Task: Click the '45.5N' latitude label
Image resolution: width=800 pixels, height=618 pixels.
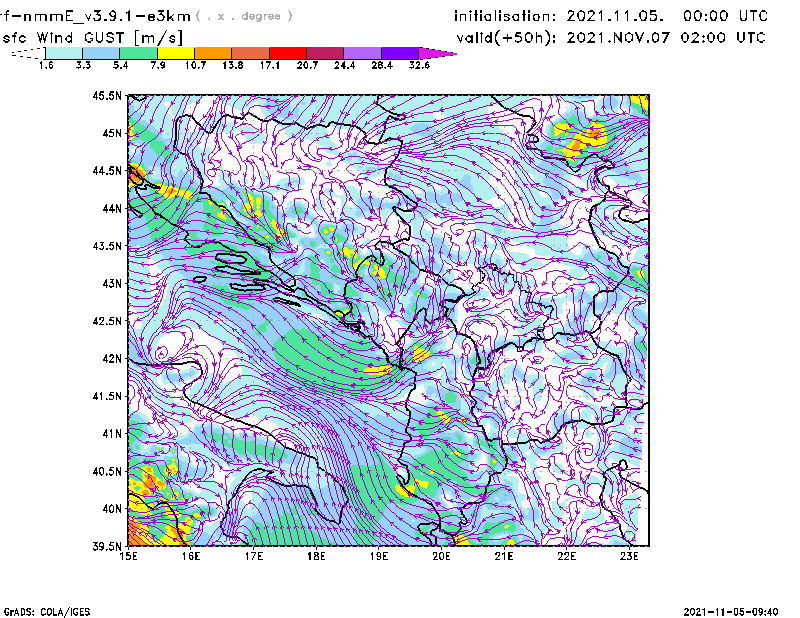Action: click(x=107, y=95)
